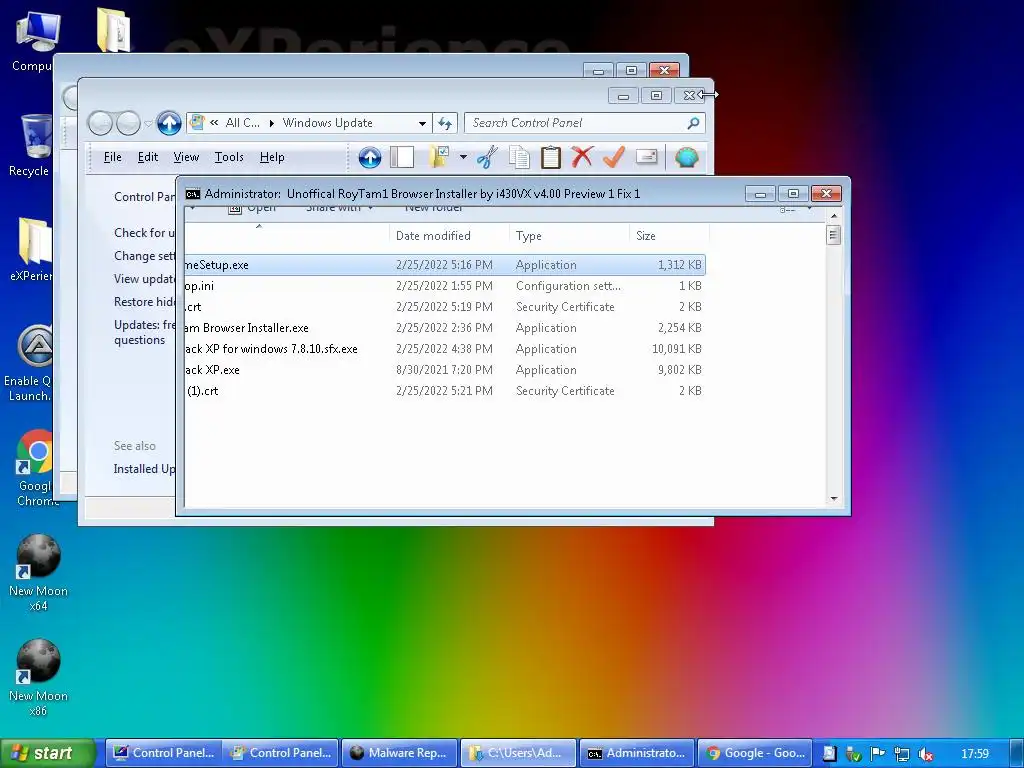
Task: Click the Cut scissors icon
Action: tap(487, 157)
